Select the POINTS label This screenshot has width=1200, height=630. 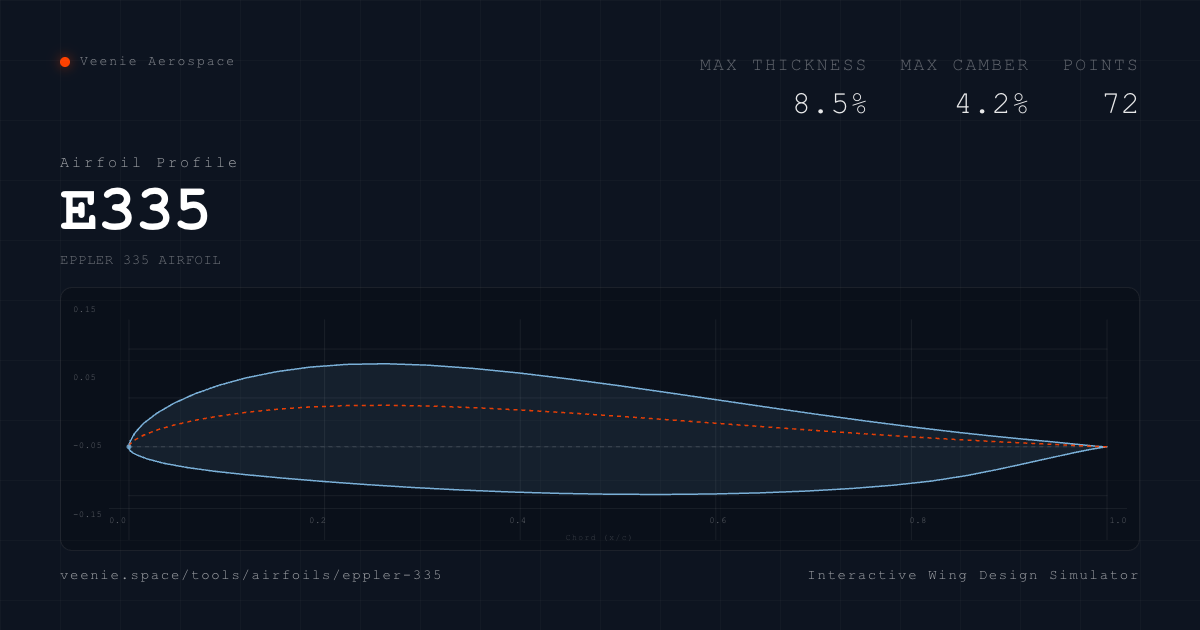coord(1101,65)
